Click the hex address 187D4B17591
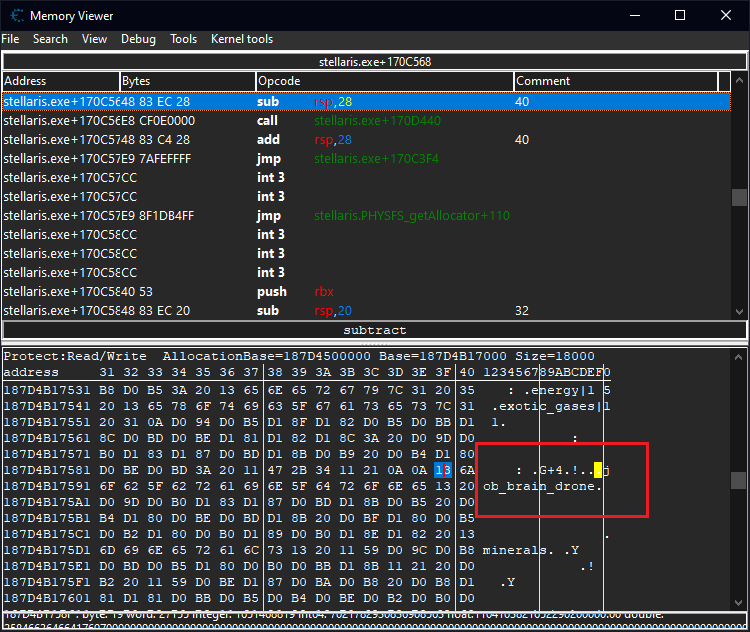The image size is (750, 632). 47,486
